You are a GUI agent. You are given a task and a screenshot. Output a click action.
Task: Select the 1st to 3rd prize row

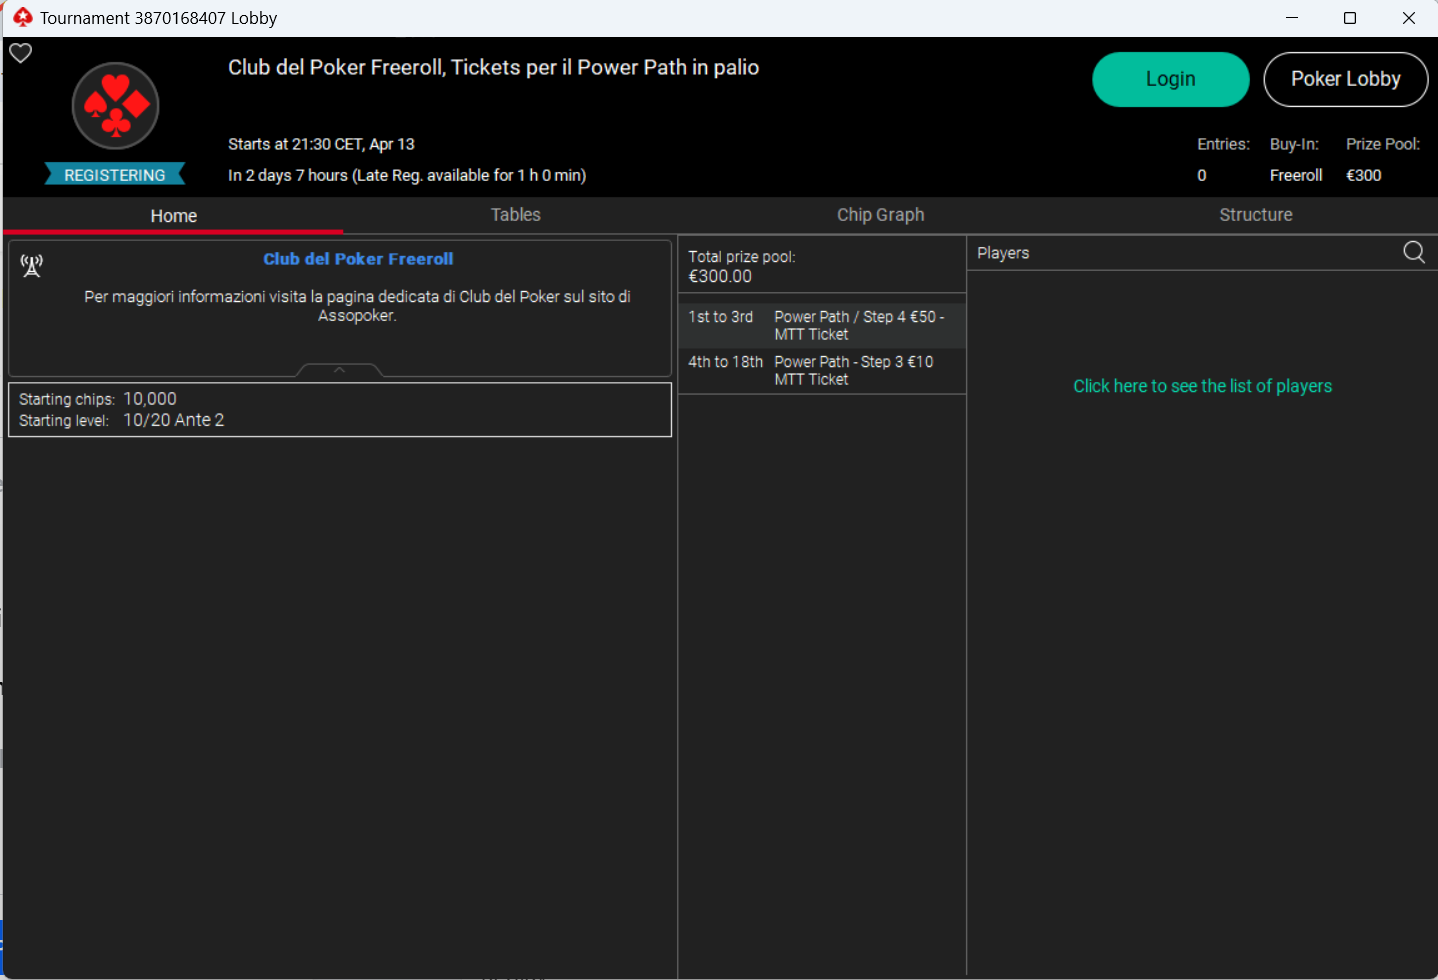point(822,325)
